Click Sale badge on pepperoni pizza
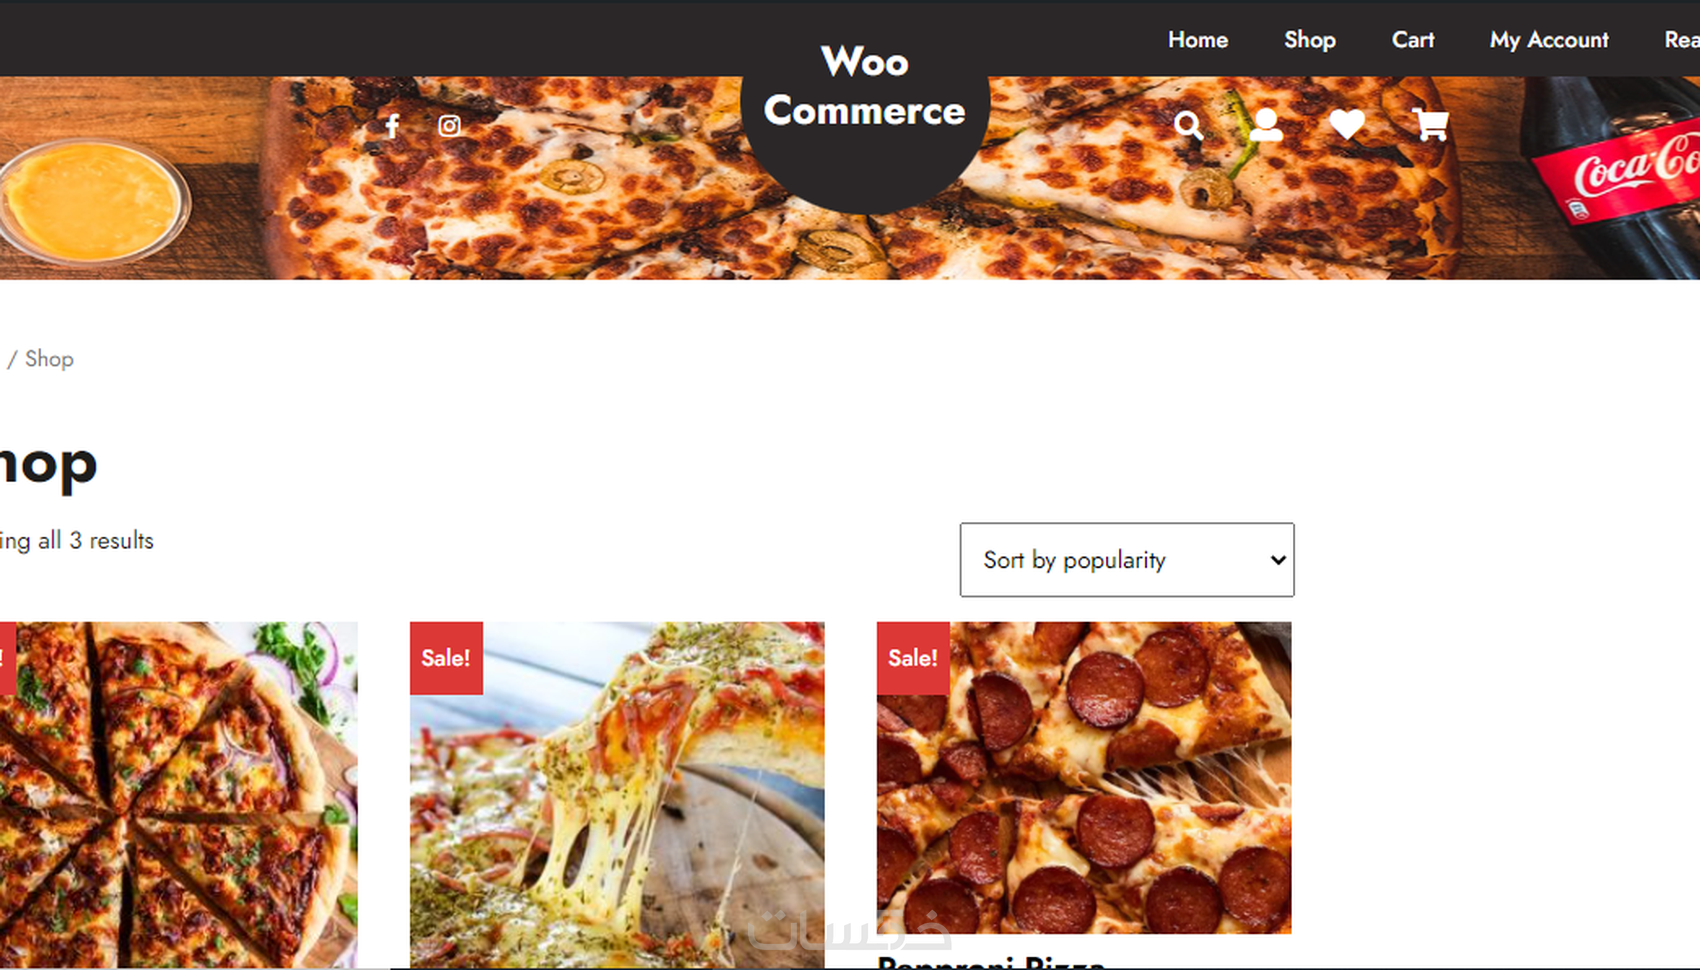 pos(913,658)
